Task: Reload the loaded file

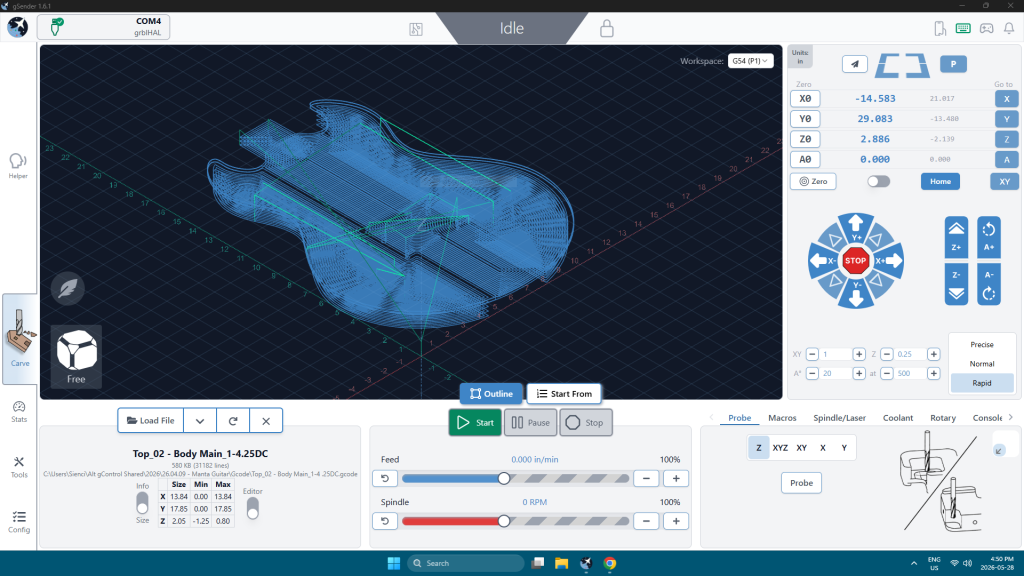Action: point(233,421)
